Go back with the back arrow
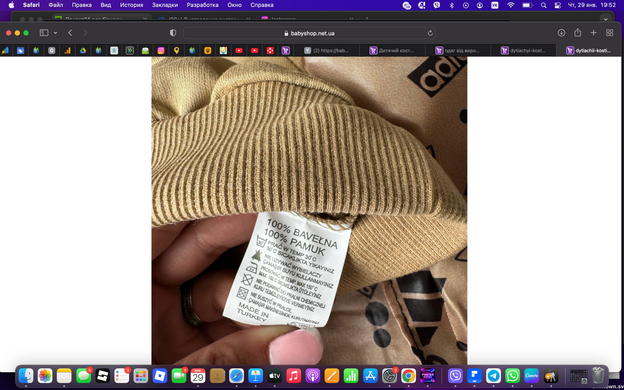This screenshot has width=624, height=390. (70, 33)
